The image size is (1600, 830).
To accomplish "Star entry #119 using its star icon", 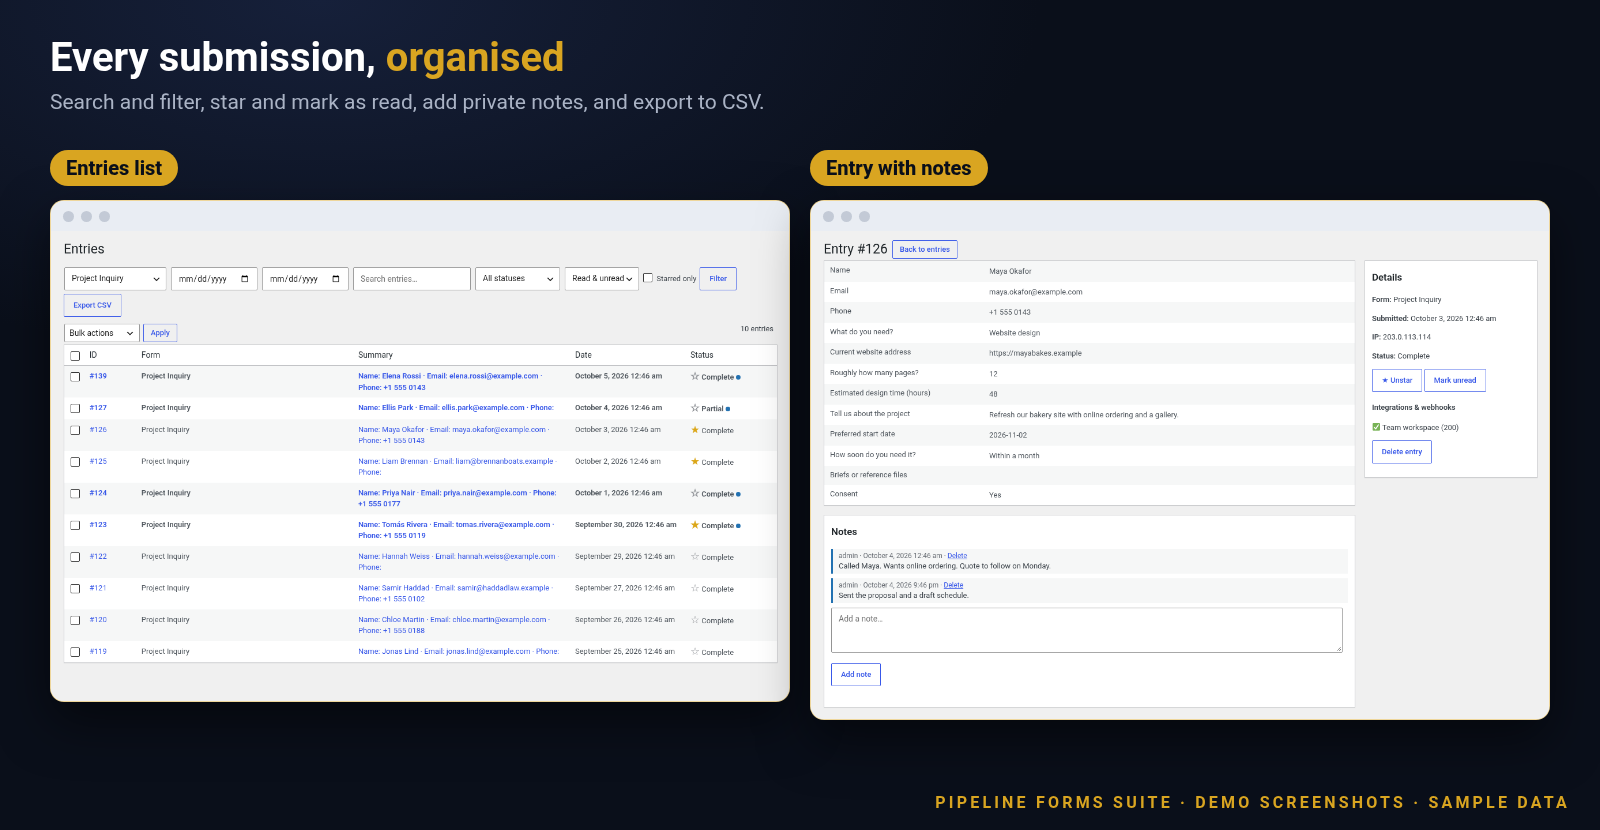I will 695,652.
